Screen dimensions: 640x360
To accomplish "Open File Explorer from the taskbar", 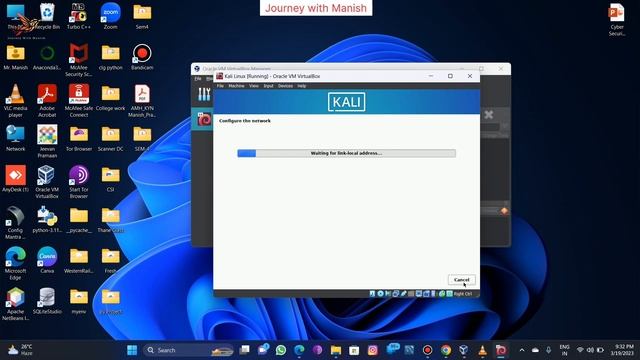I will tap(336, 350).
